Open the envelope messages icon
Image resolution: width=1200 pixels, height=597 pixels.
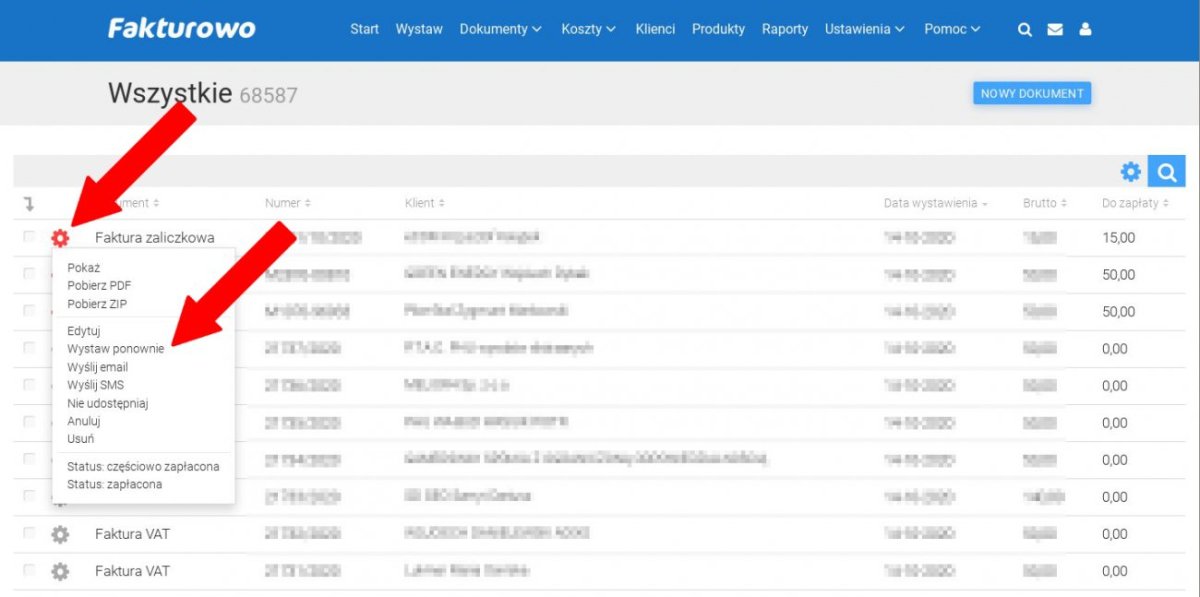pyautogui.click(x=1055, y=30)
